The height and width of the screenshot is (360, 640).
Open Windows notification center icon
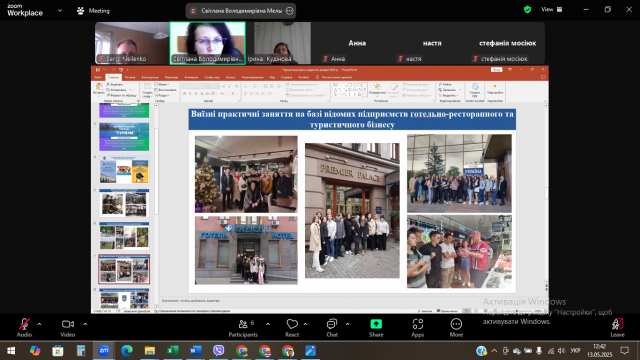[x=624, y=351]
